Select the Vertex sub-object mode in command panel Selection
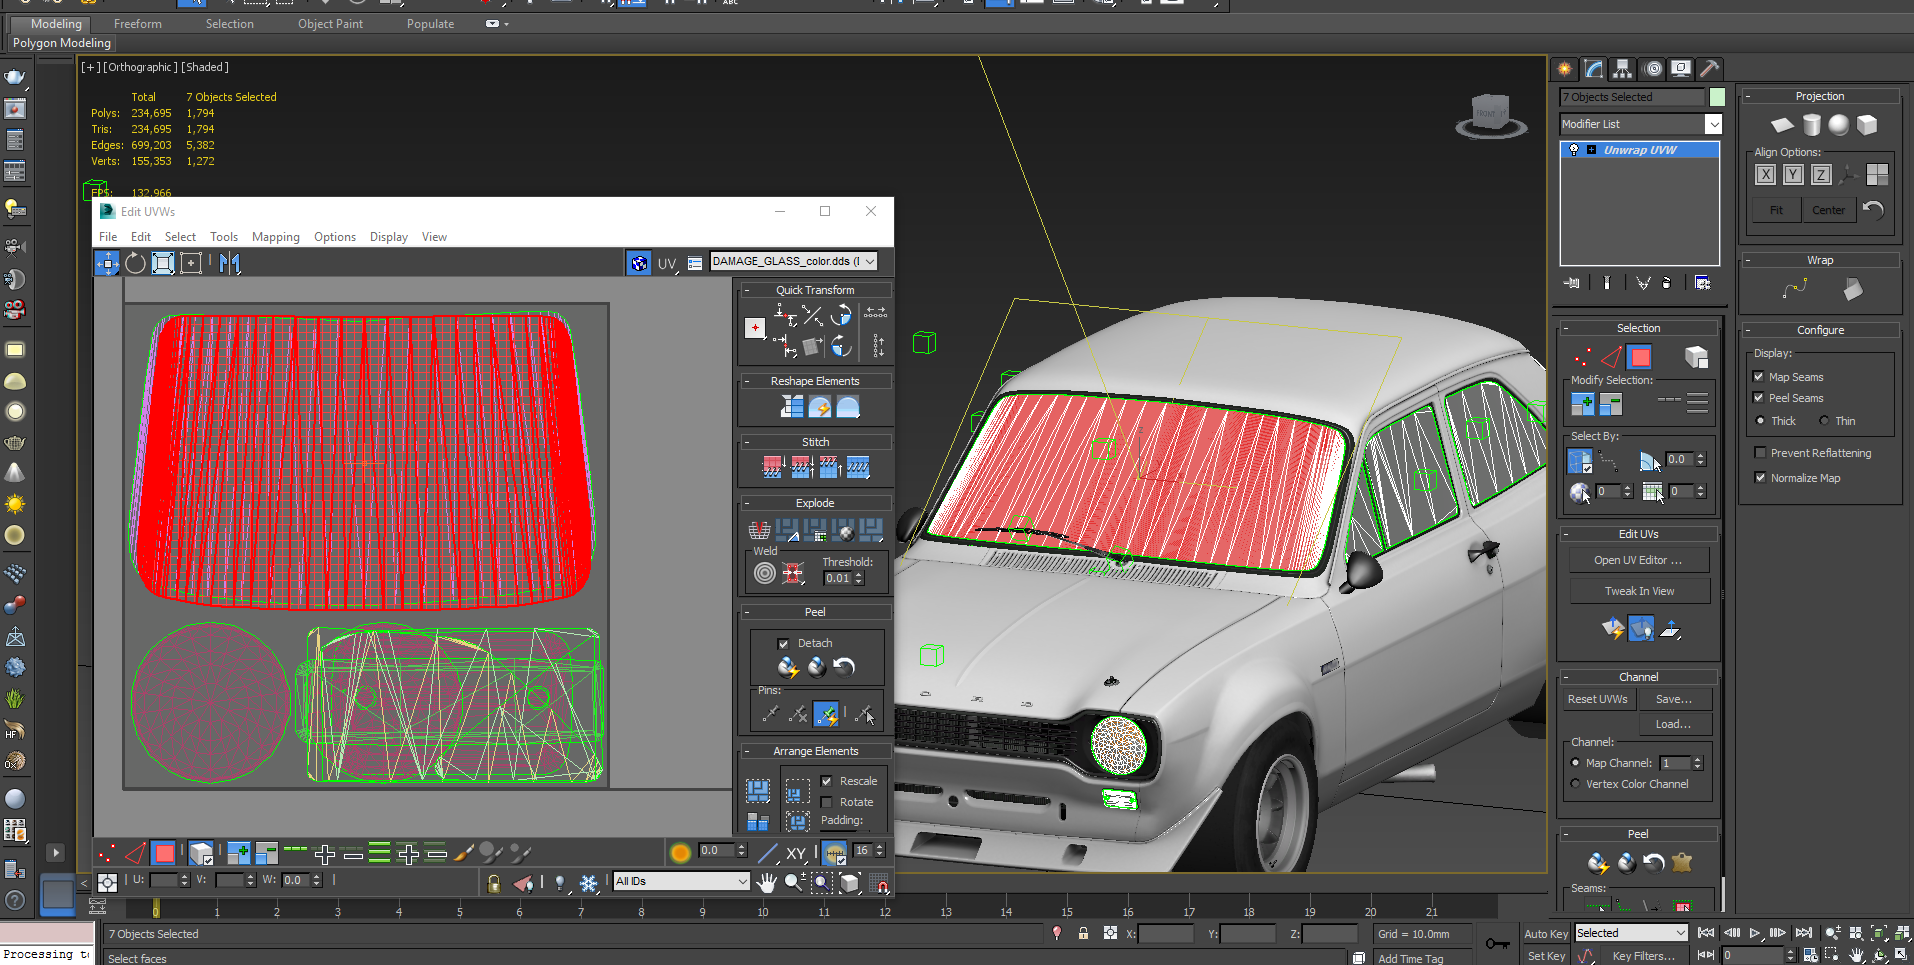Image resolution: width=1914 pixels, height=965 pixels. coord(1582,357)
